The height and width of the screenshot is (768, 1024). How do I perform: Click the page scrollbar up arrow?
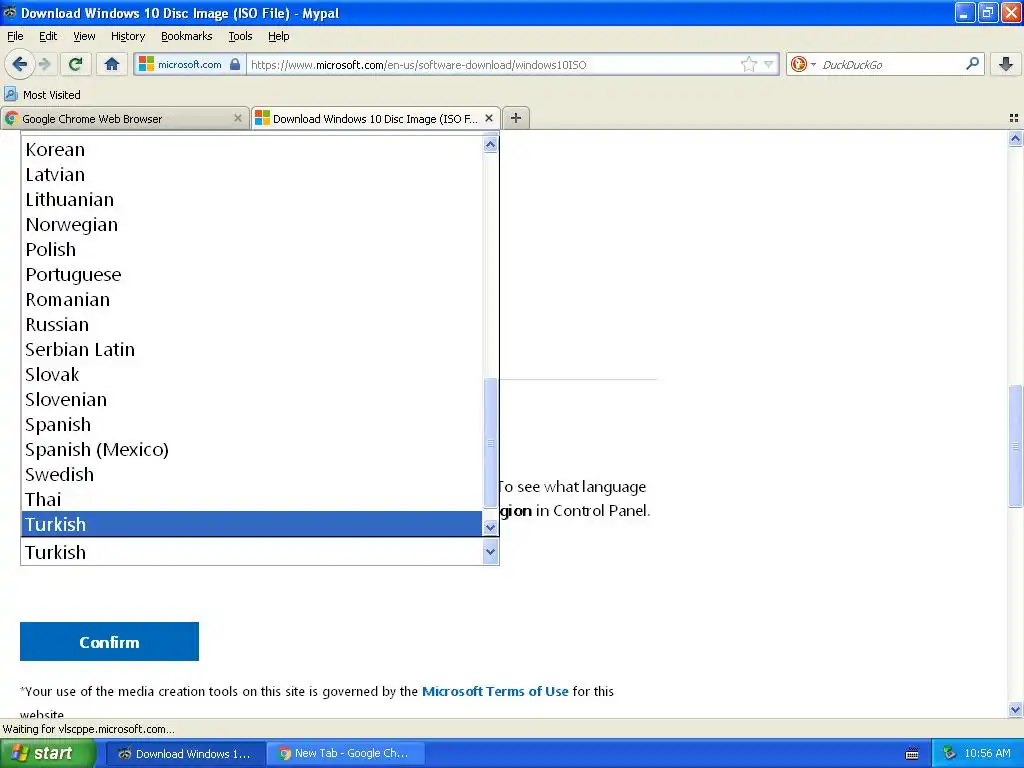[x=1015, y=138]
